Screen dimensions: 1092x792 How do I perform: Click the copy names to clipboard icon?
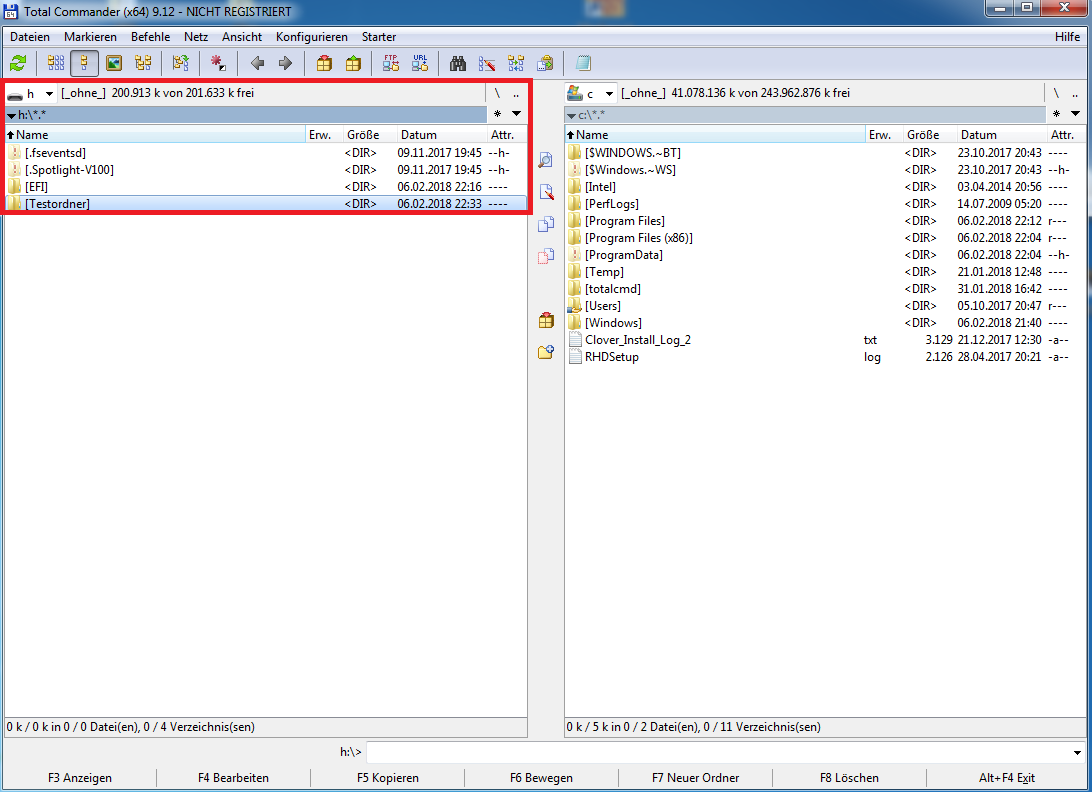pos(545,63)
